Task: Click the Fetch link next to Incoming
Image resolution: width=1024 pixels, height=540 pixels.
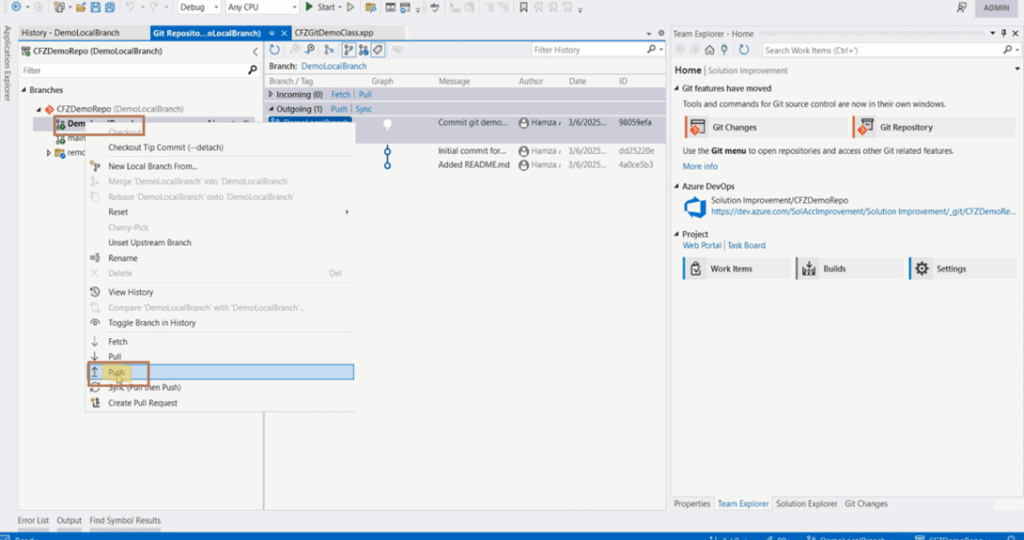Action: 340,95
